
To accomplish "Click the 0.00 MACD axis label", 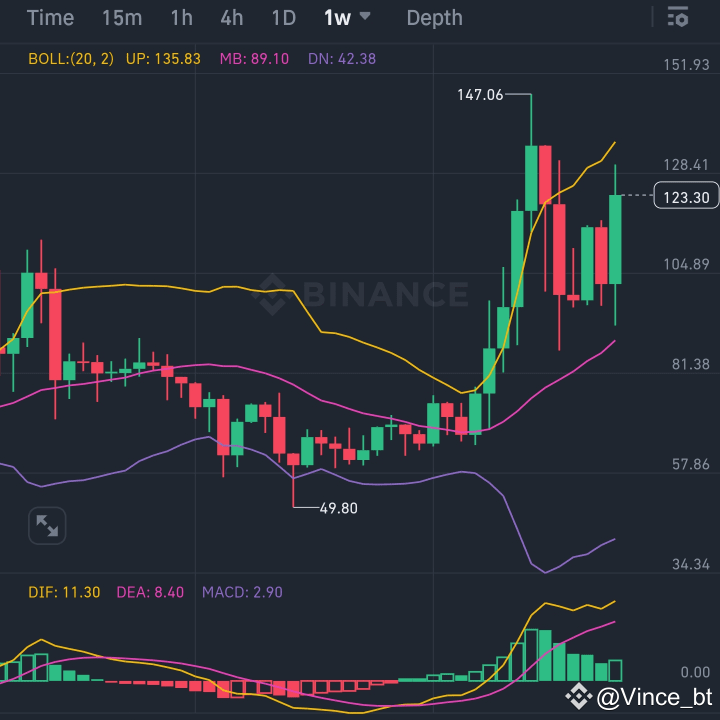I will point(695,672).
